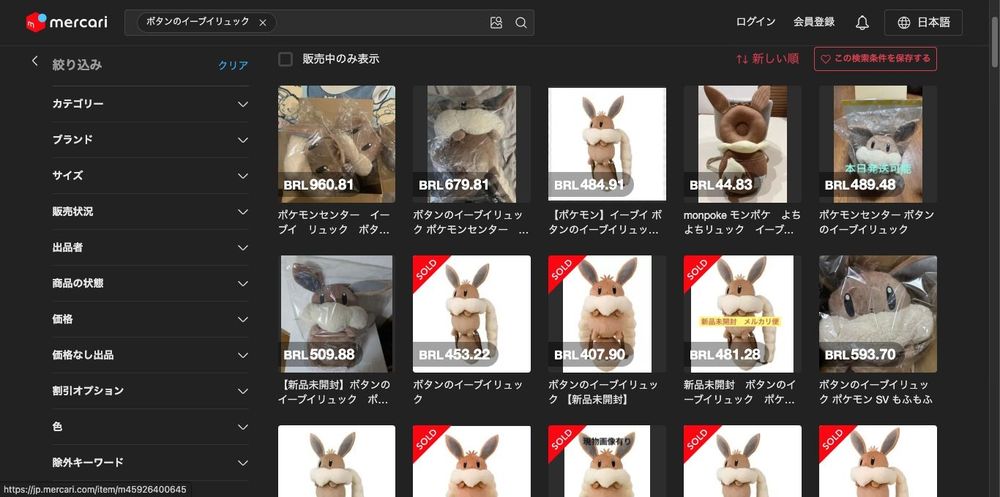Click the 会員登録 link

tap(814, 22)
